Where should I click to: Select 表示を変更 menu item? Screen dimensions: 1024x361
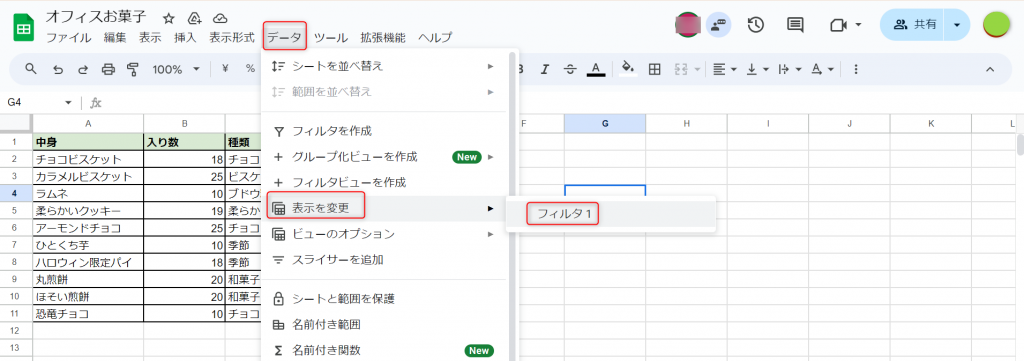point(384,208)
